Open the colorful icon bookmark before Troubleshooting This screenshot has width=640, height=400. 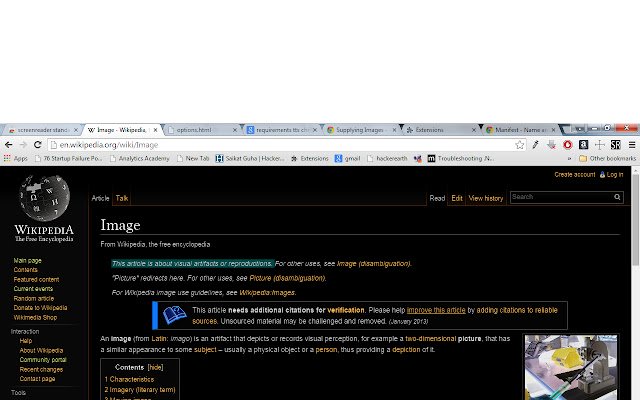click(x=418, y=158)
